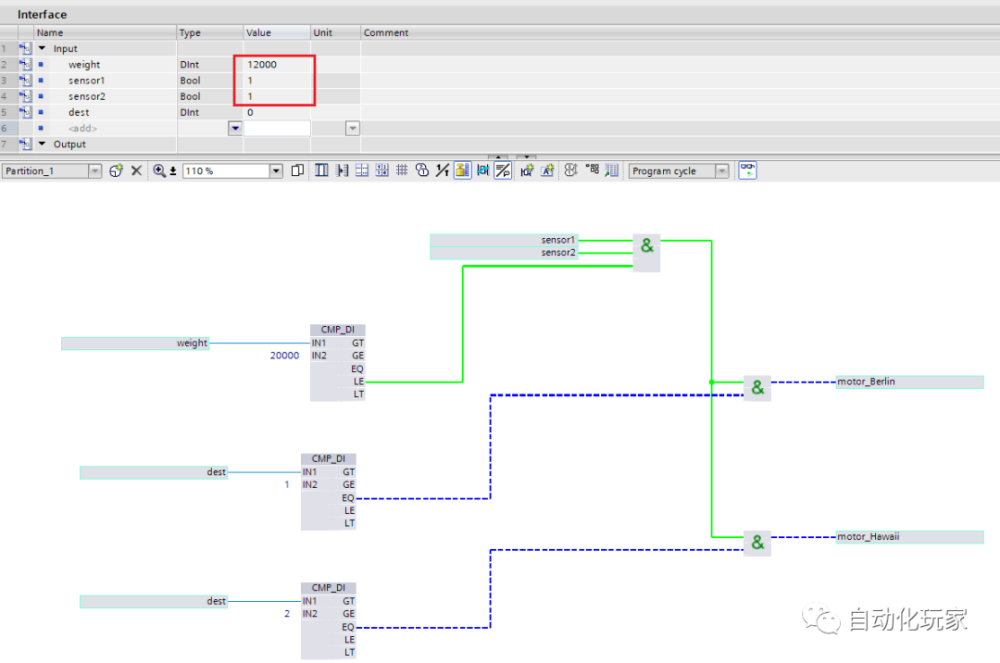This screenshot has height=663, width=1000.
Task: Click the sheet frame layout icon
Action: click(321, 170)
